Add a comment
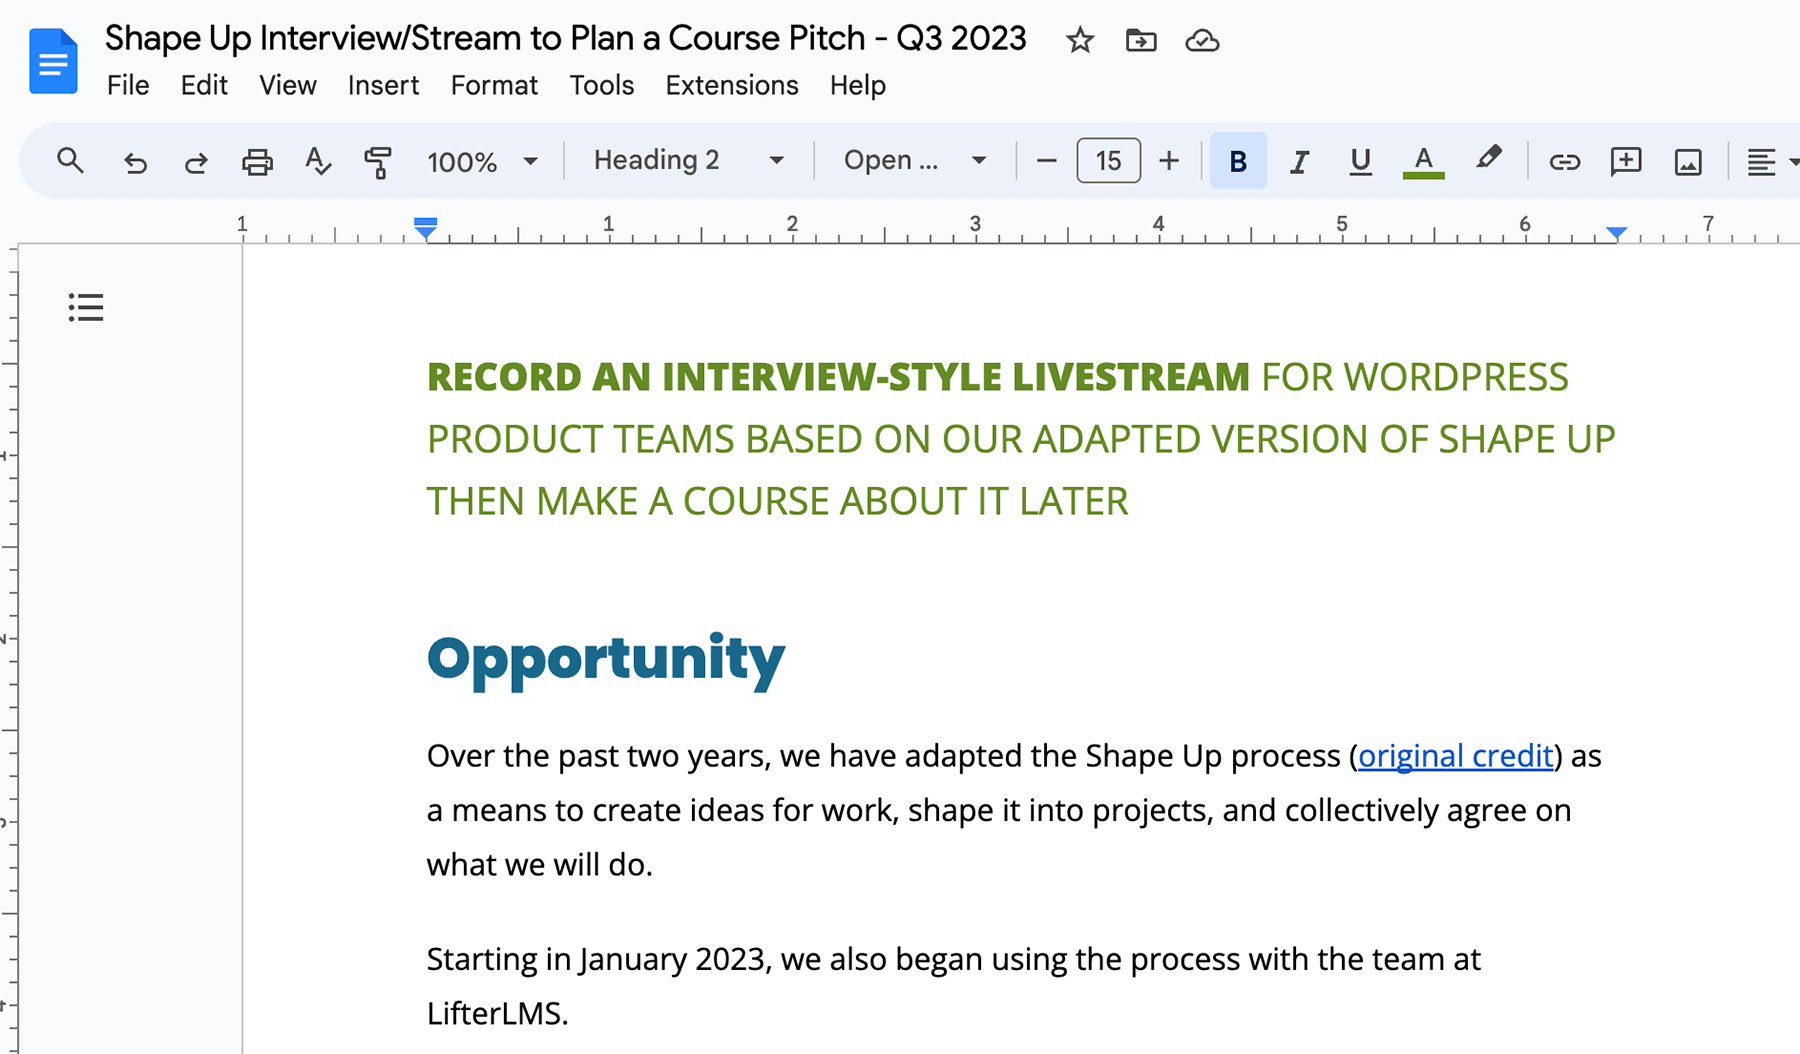The height and width of the screenshot is (1054, 1800). [1626, 161]
